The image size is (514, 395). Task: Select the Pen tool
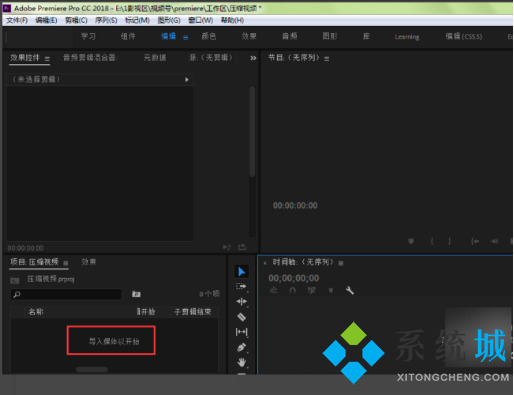point(241,347)
